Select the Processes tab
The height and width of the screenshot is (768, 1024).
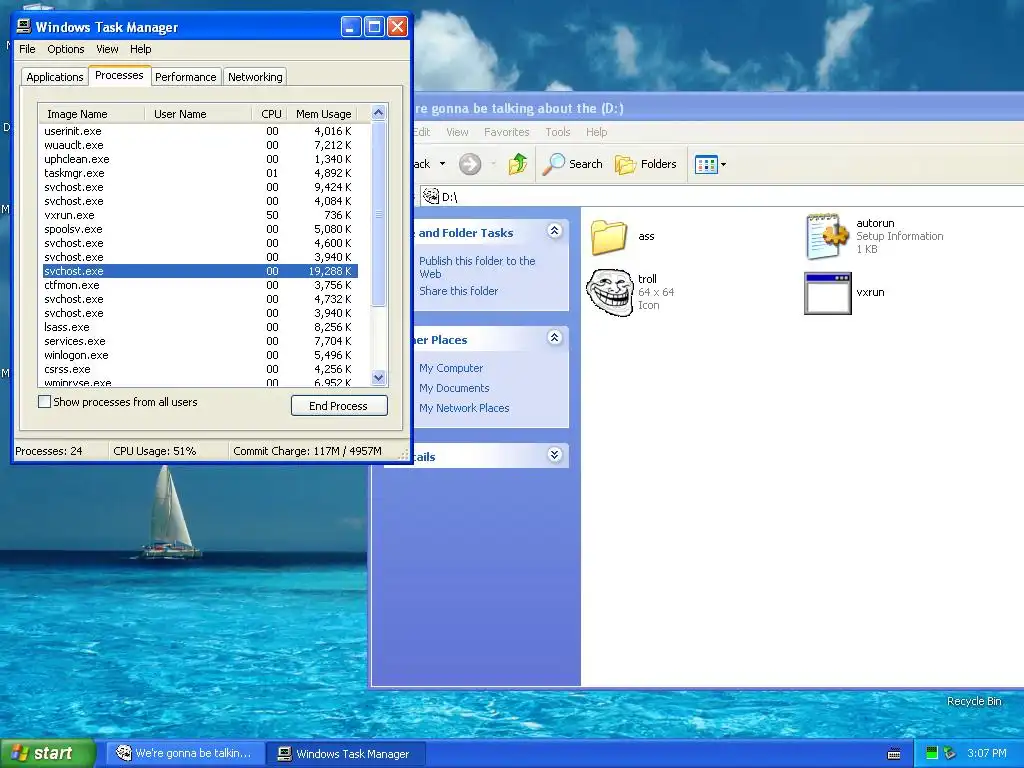tap(119, 75)
